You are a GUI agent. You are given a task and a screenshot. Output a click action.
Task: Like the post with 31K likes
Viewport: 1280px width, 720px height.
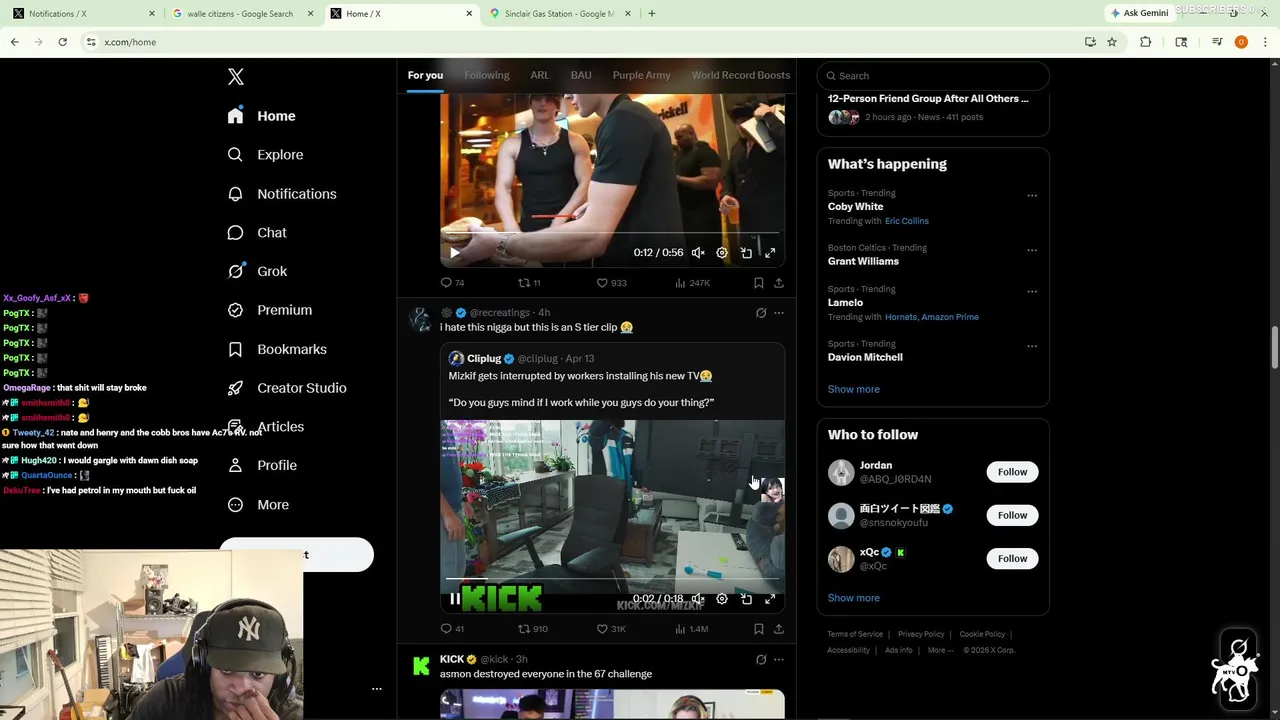click(x=611, y=629)
